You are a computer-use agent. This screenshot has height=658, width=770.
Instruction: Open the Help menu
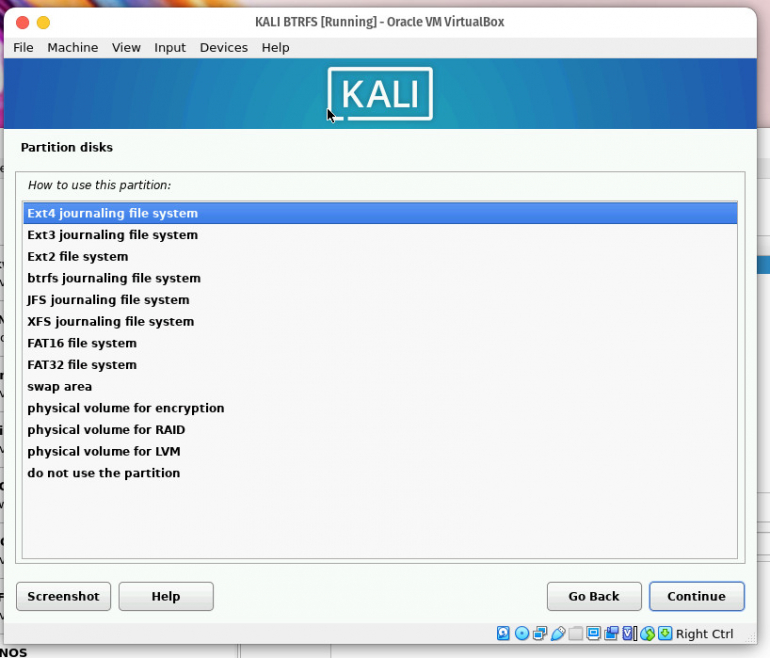[275, 48]
